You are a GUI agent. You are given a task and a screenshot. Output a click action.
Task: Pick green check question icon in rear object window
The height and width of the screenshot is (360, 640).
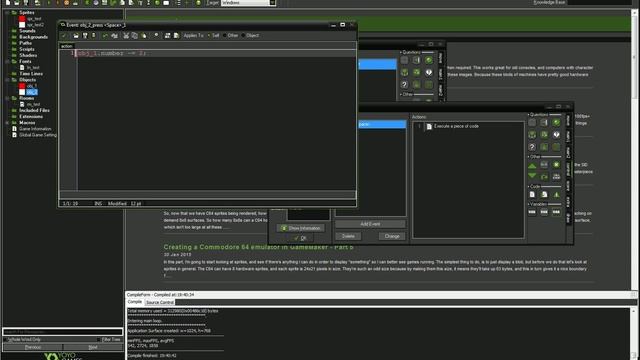[429, 60]
